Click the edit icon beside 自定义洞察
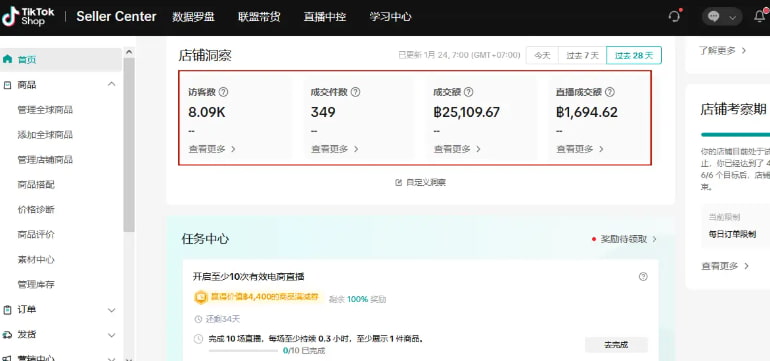 coord(399,182)
